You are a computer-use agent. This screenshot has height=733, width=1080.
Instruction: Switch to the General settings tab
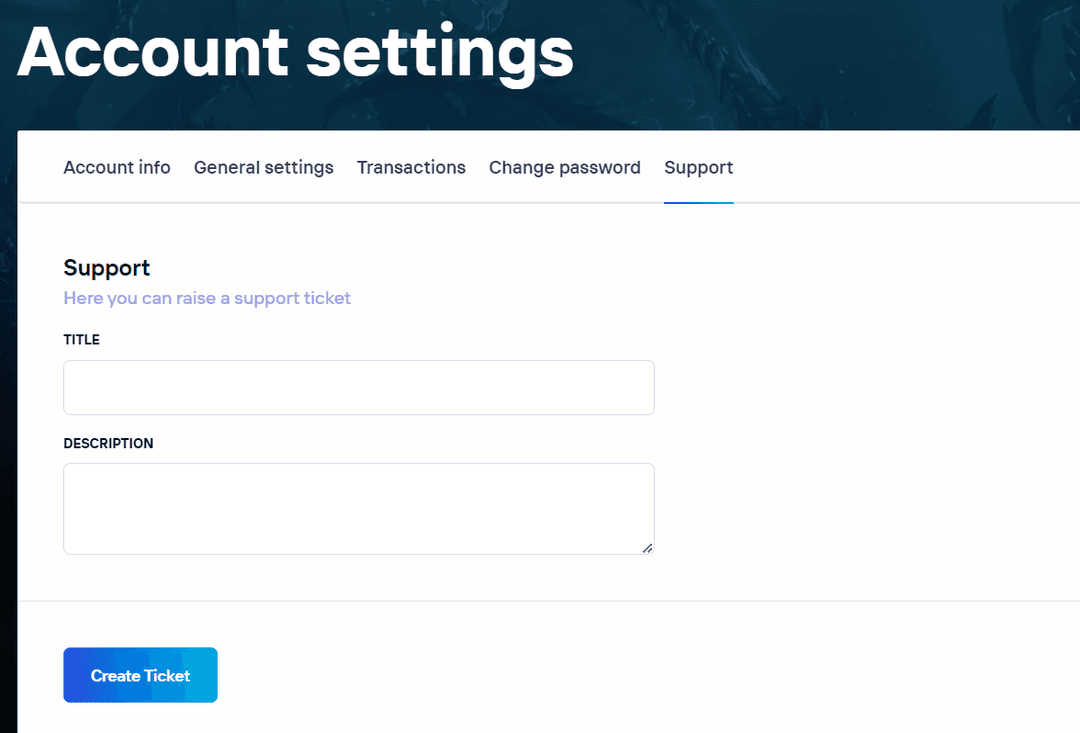click(x=263, y=168)
